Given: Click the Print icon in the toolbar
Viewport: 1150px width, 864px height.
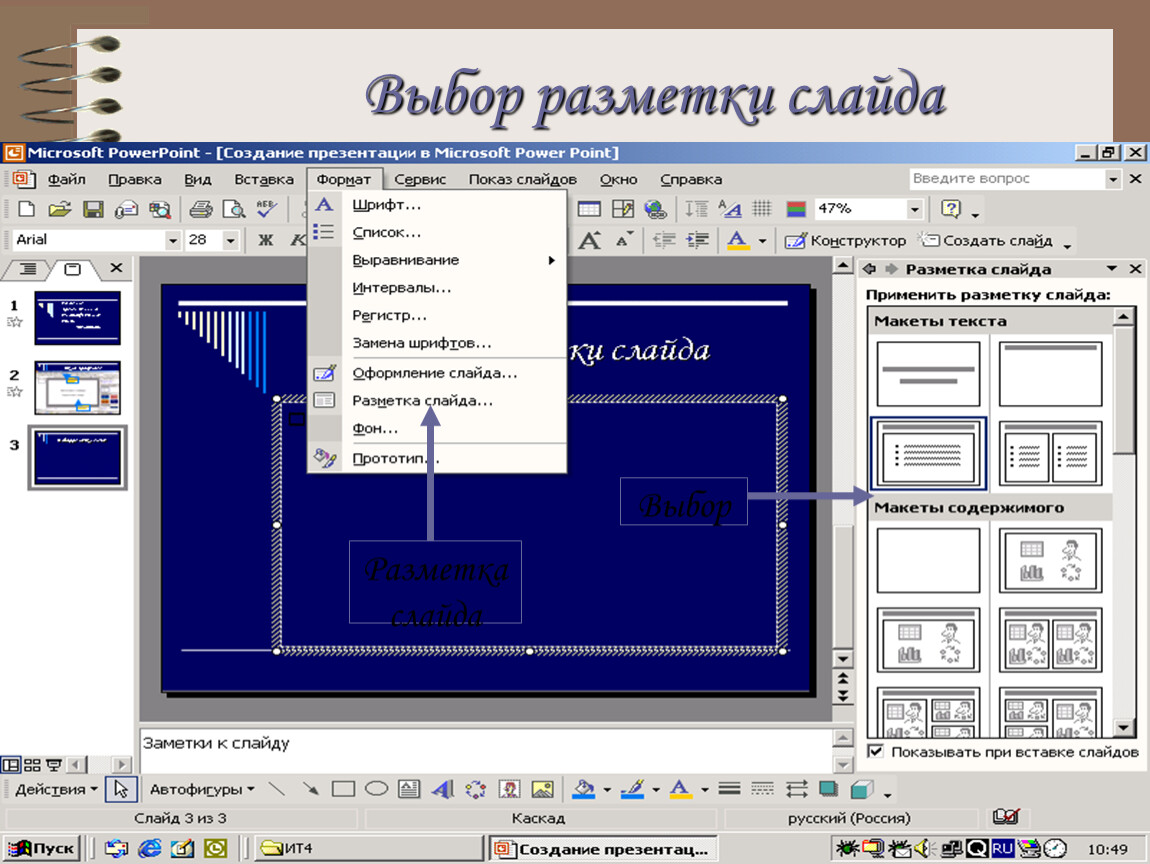Looking at the screenshot, I should click(x=200, y=209).
